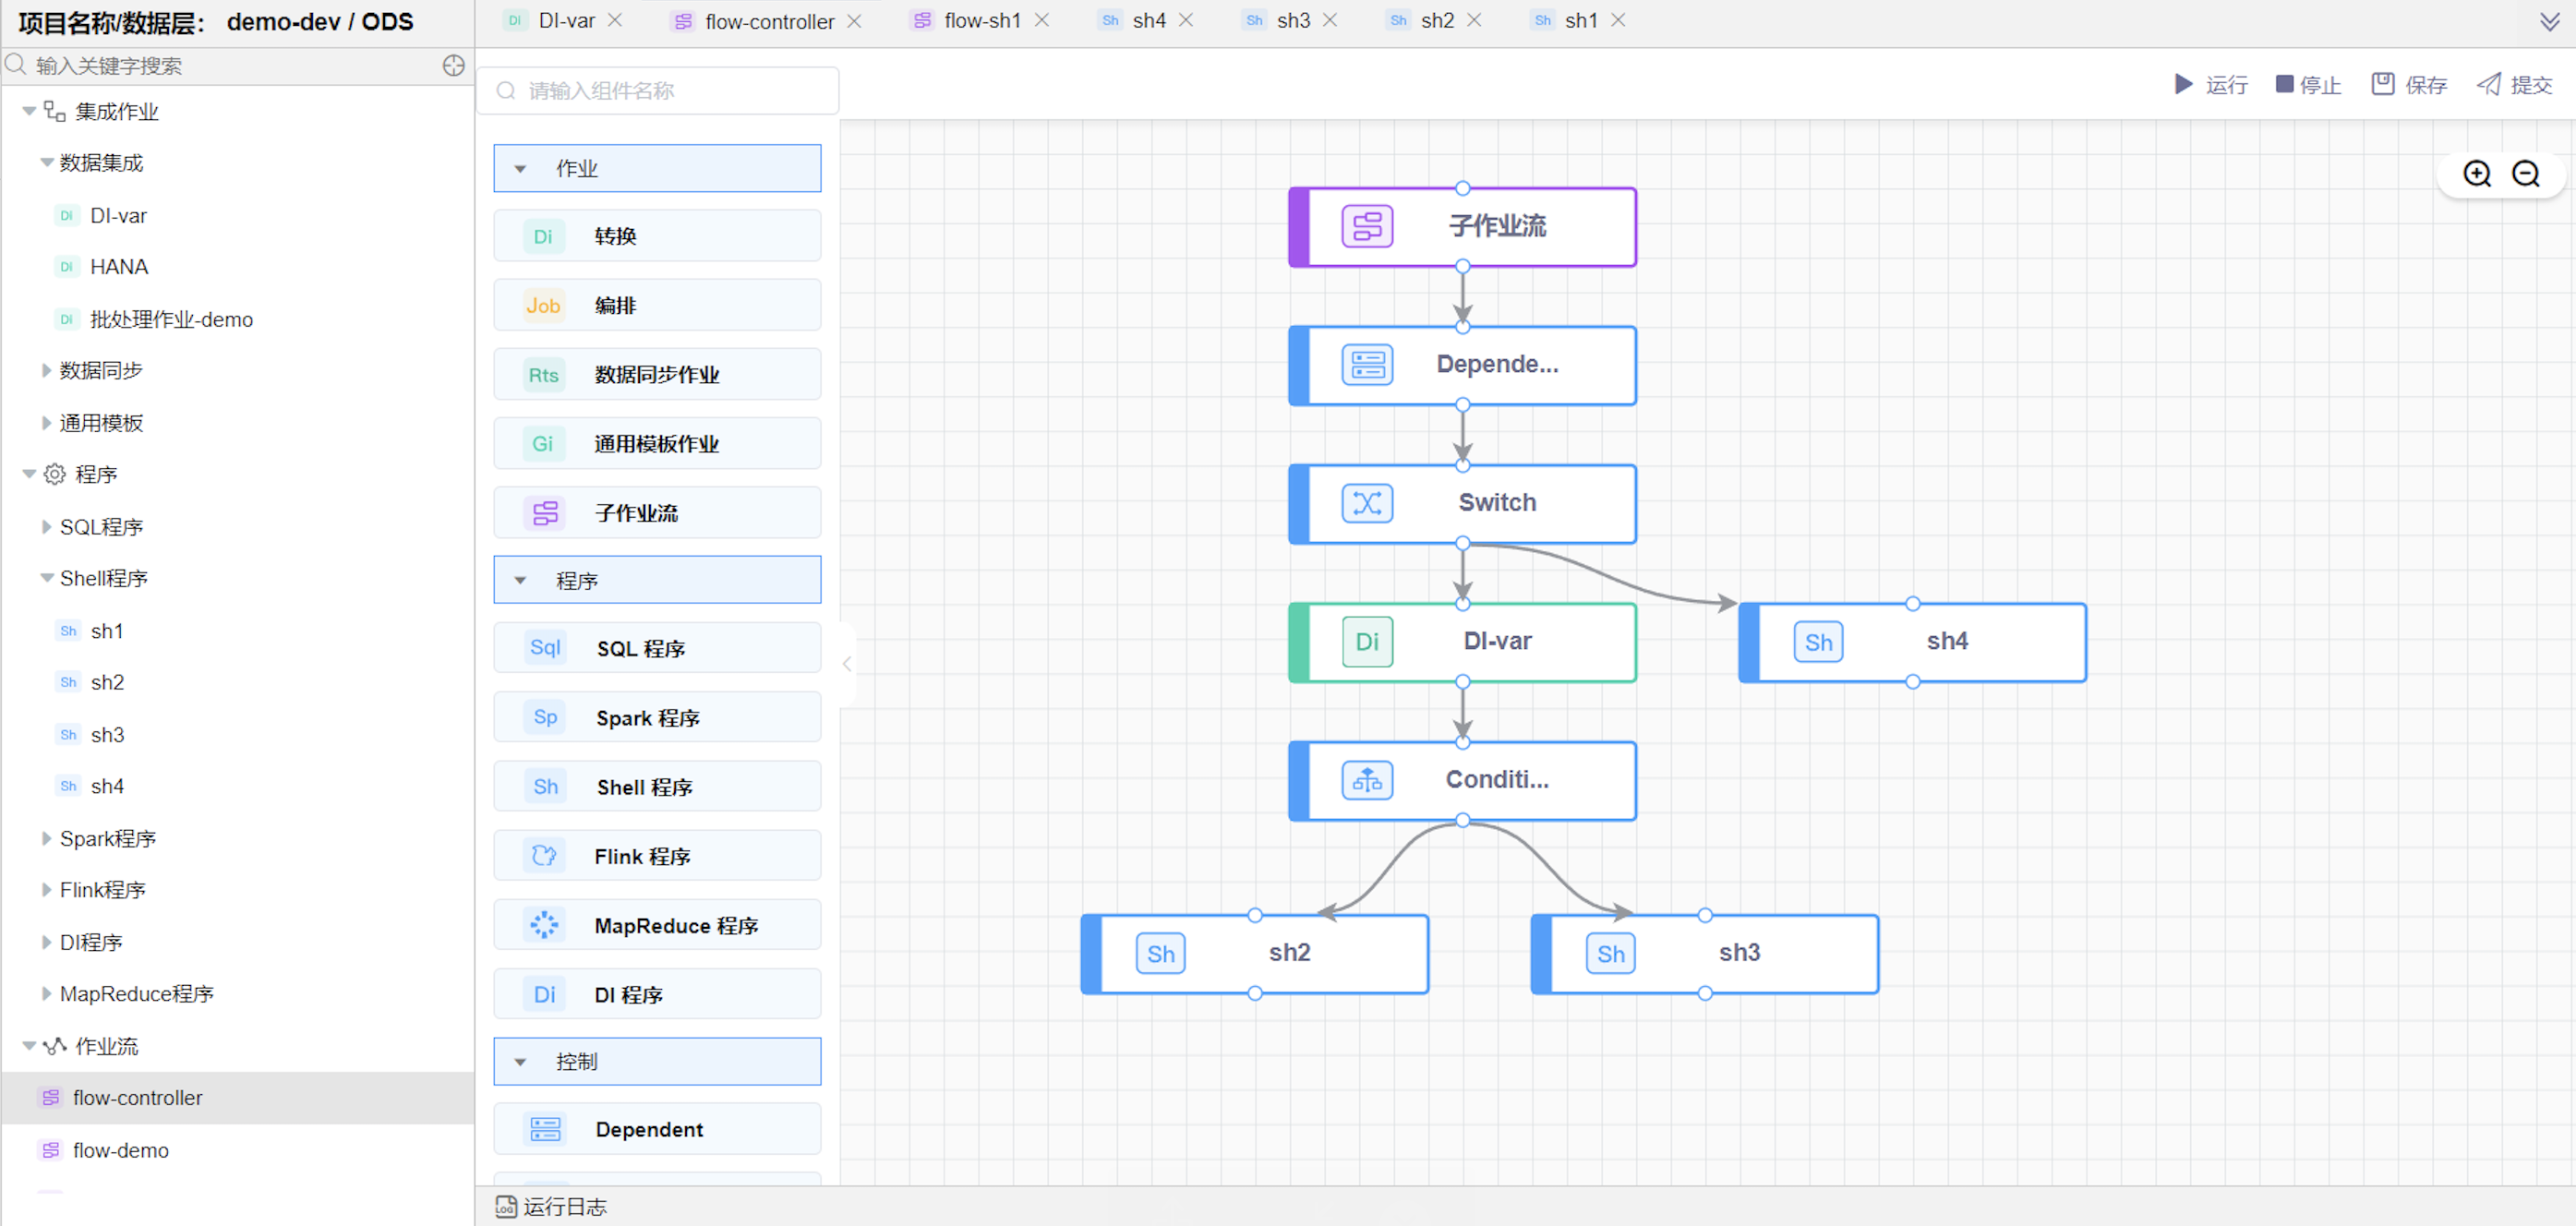
Task: Select the Flink 程序 component
Action: 656,855
